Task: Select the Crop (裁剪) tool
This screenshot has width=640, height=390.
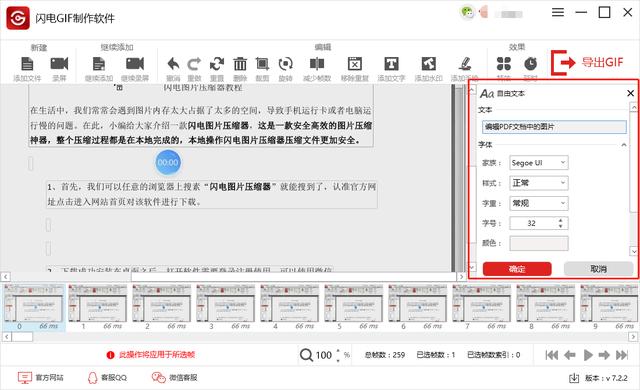Action: pos(262,64)
